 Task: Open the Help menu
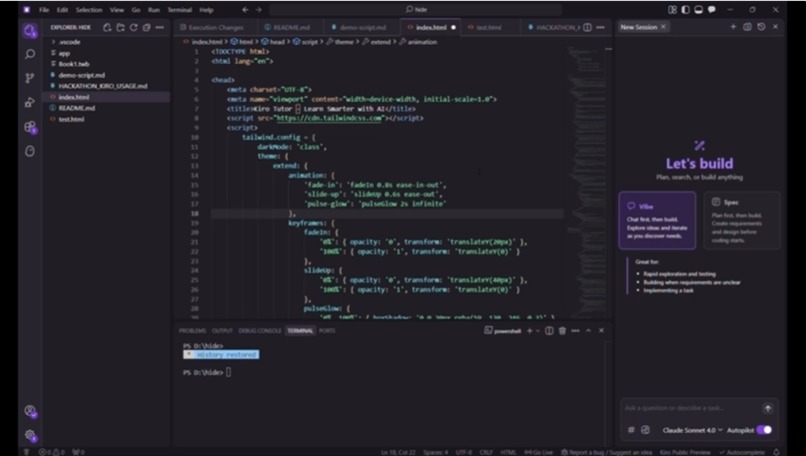[x=206, y=10]
